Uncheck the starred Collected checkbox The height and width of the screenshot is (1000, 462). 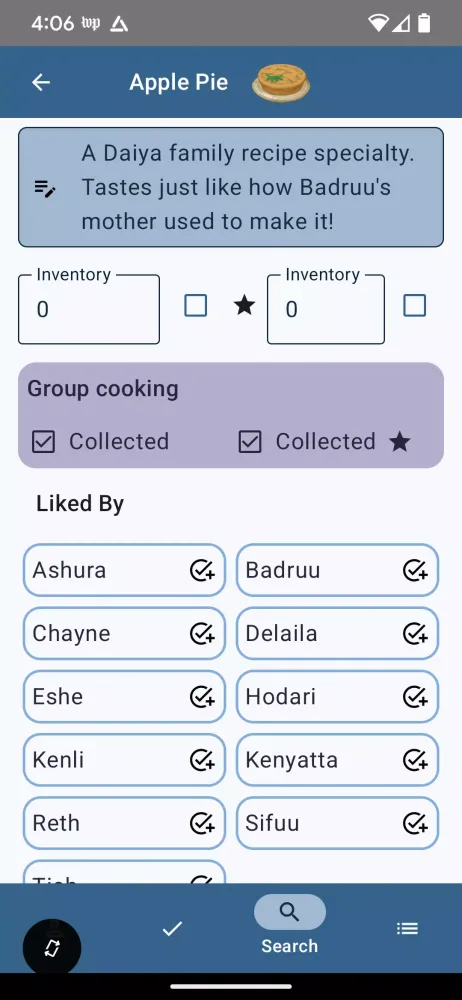(250, 441)
